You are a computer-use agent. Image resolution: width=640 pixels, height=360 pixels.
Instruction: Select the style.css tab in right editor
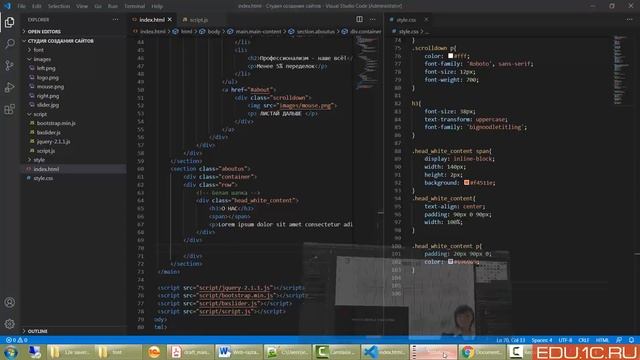406,20
